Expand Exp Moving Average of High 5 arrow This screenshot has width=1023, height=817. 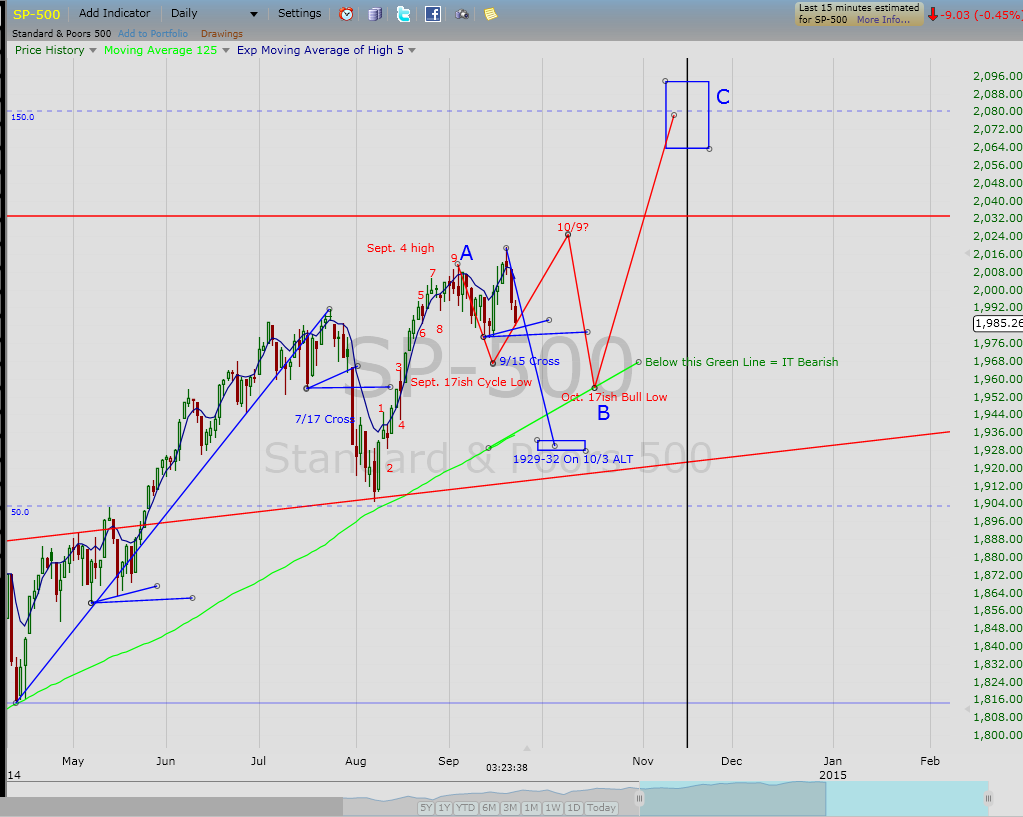(412, 50)
